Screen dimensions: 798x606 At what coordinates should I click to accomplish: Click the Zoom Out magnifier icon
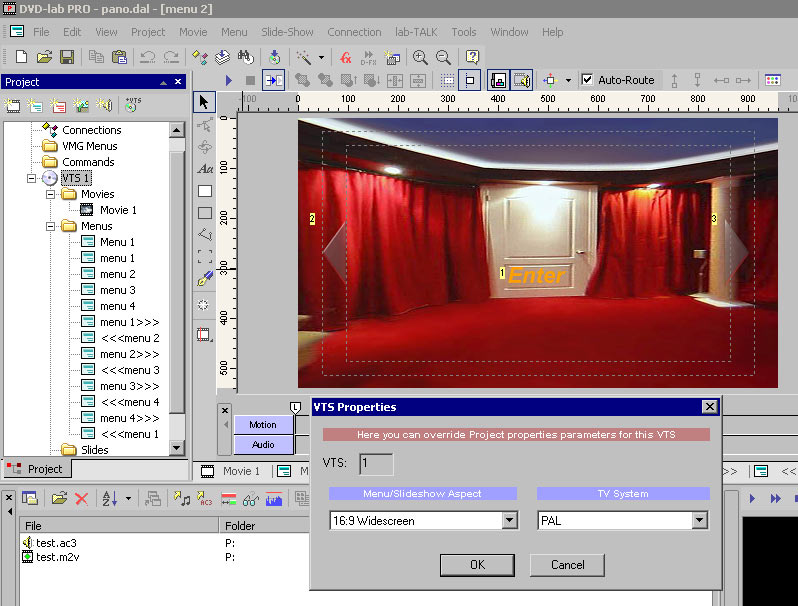click(443, 57)
